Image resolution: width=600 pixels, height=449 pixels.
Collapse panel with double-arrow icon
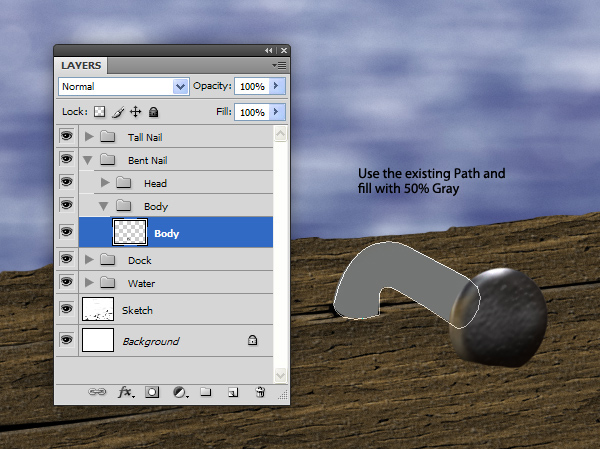[269, 51]
